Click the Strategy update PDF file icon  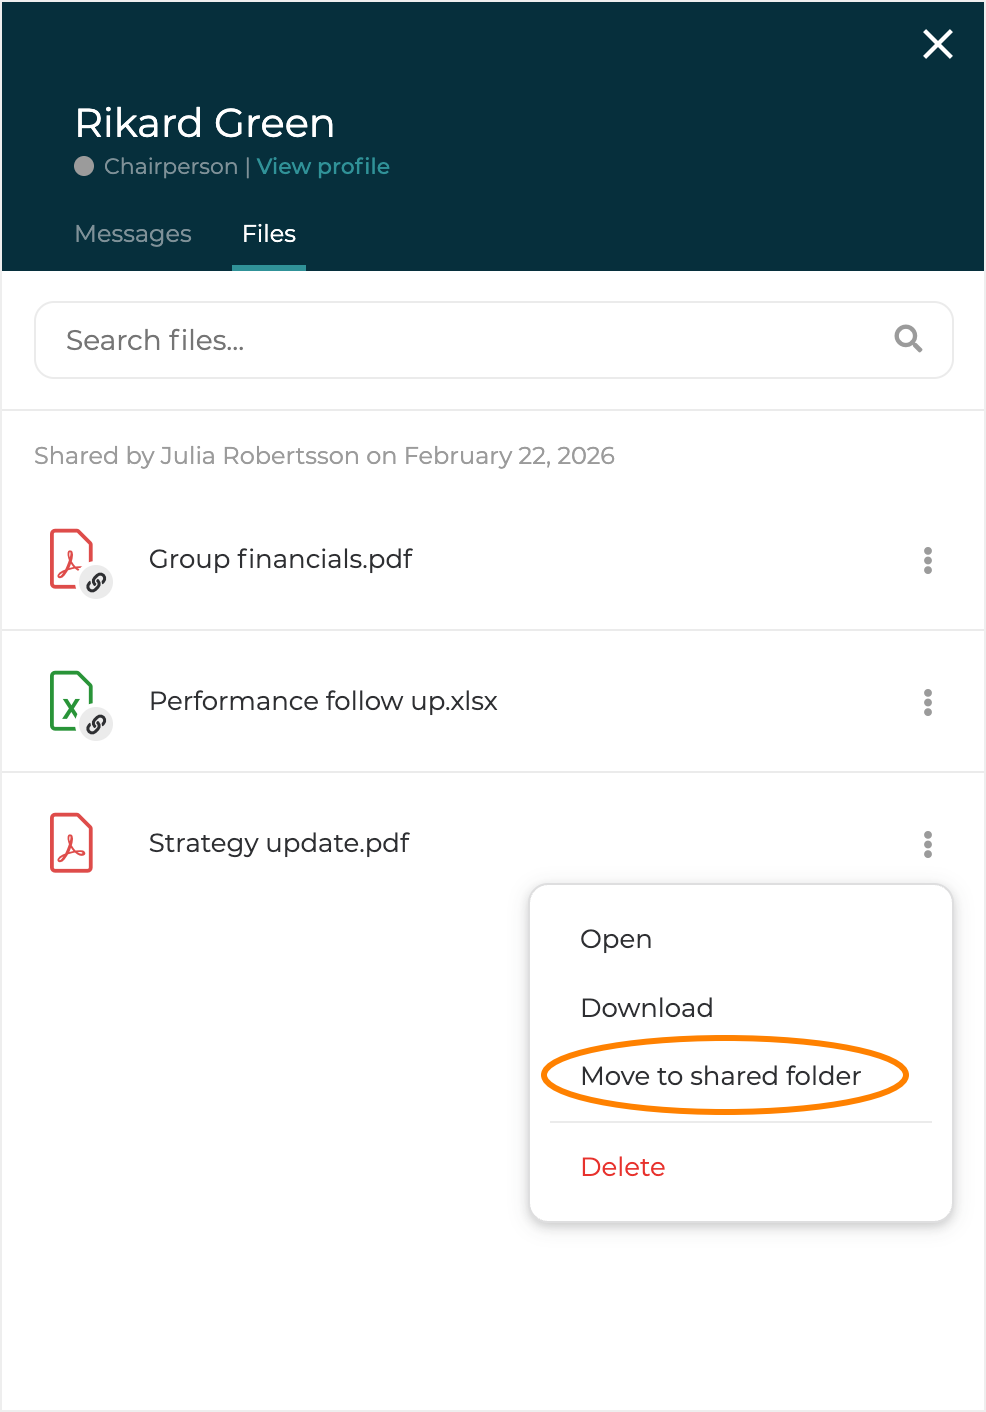(x=71, y=843)
